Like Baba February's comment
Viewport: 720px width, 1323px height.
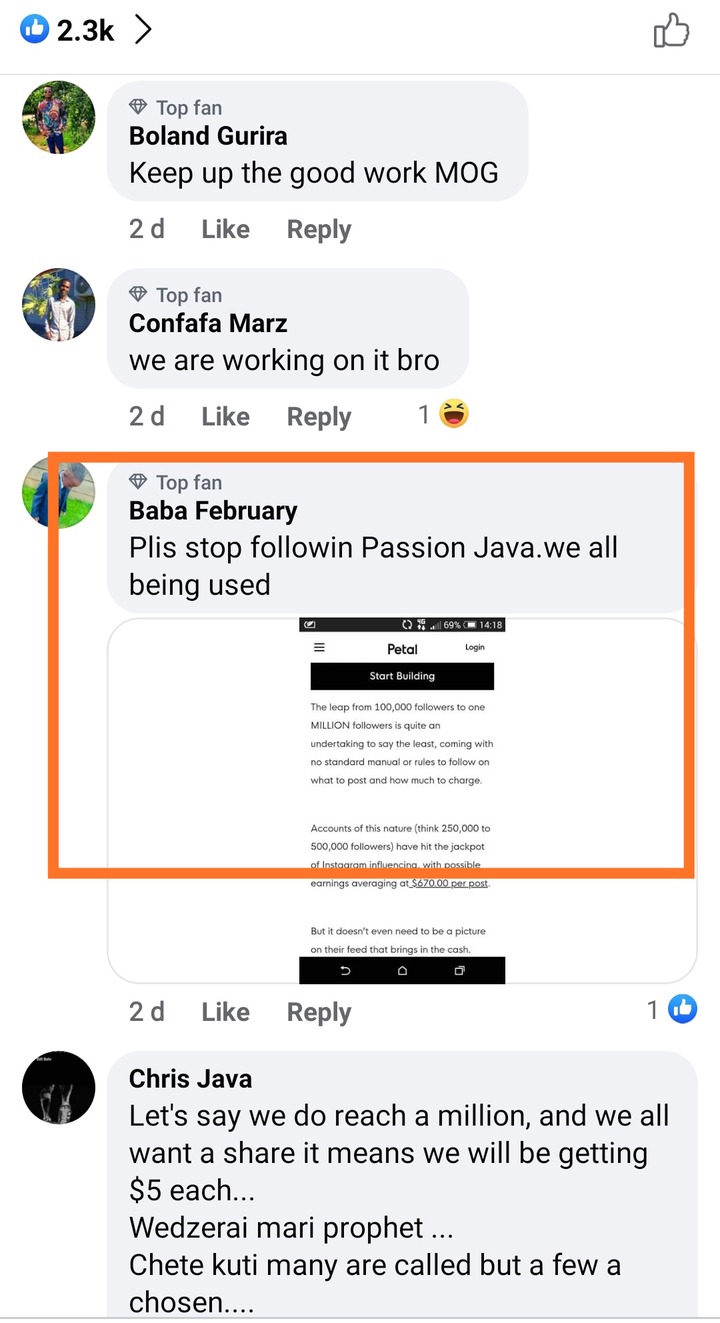coord(225,1012)
